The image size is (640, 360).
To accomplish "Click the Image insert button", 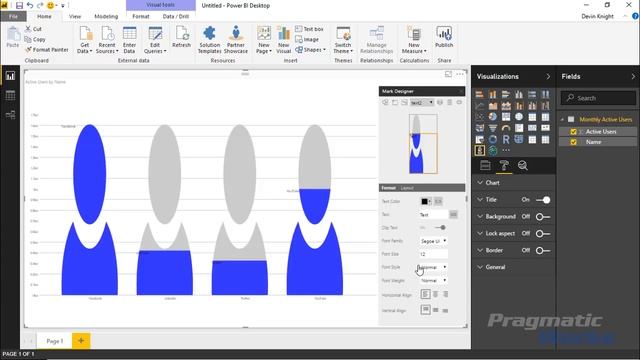I will point(307,40).
